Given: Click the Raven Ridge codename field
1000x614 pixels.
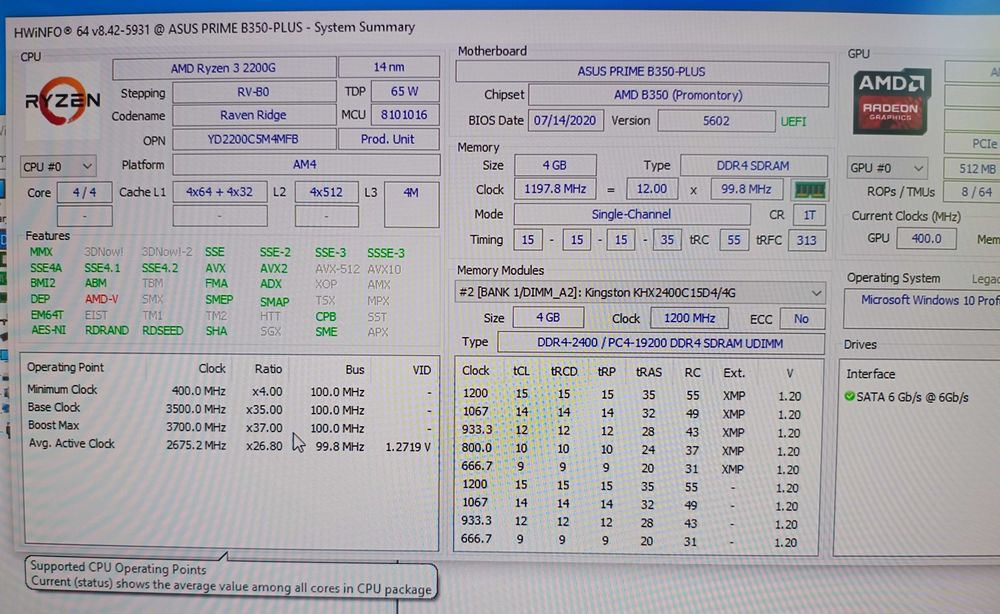Looking at the screenshot, I should coord(254,115).
